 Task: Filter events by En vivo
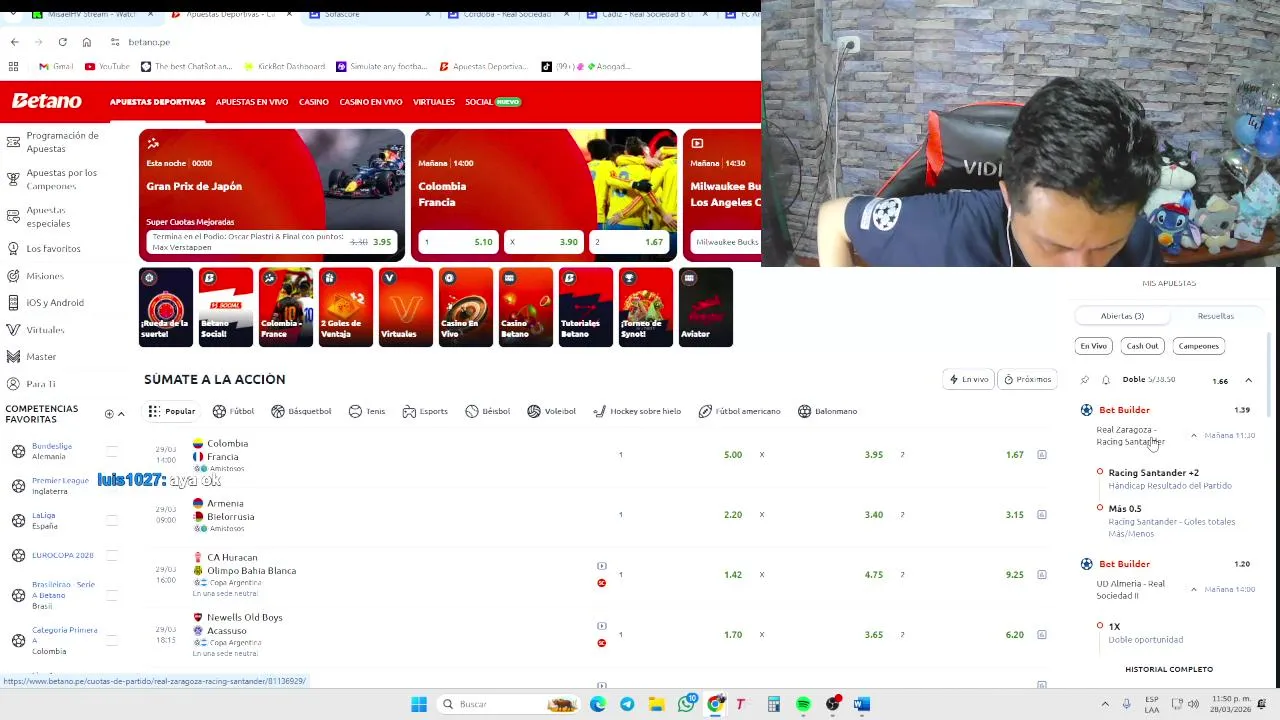point(968,379)
